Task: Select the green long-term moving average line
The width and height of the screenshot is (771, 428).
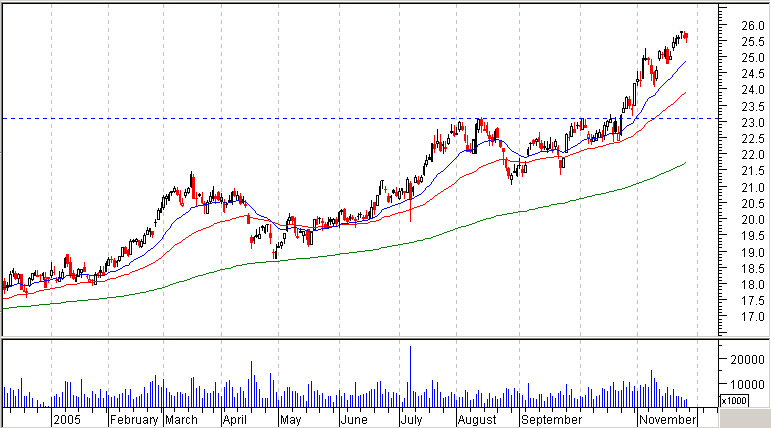Action: (344, 253)
